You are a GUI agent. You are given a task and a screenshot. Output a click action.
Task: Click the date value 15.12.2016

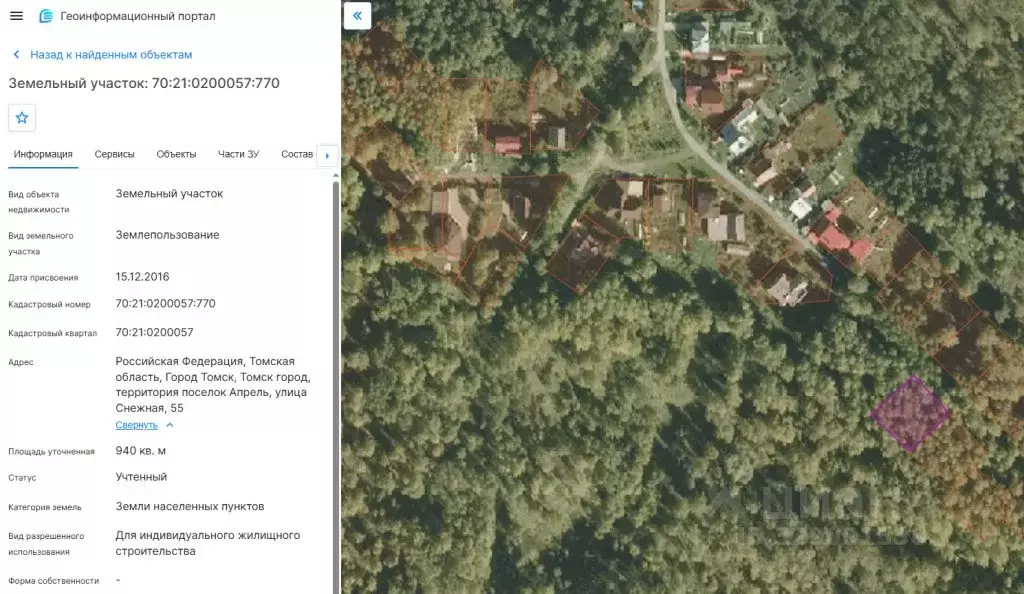[x=142, y=277]
